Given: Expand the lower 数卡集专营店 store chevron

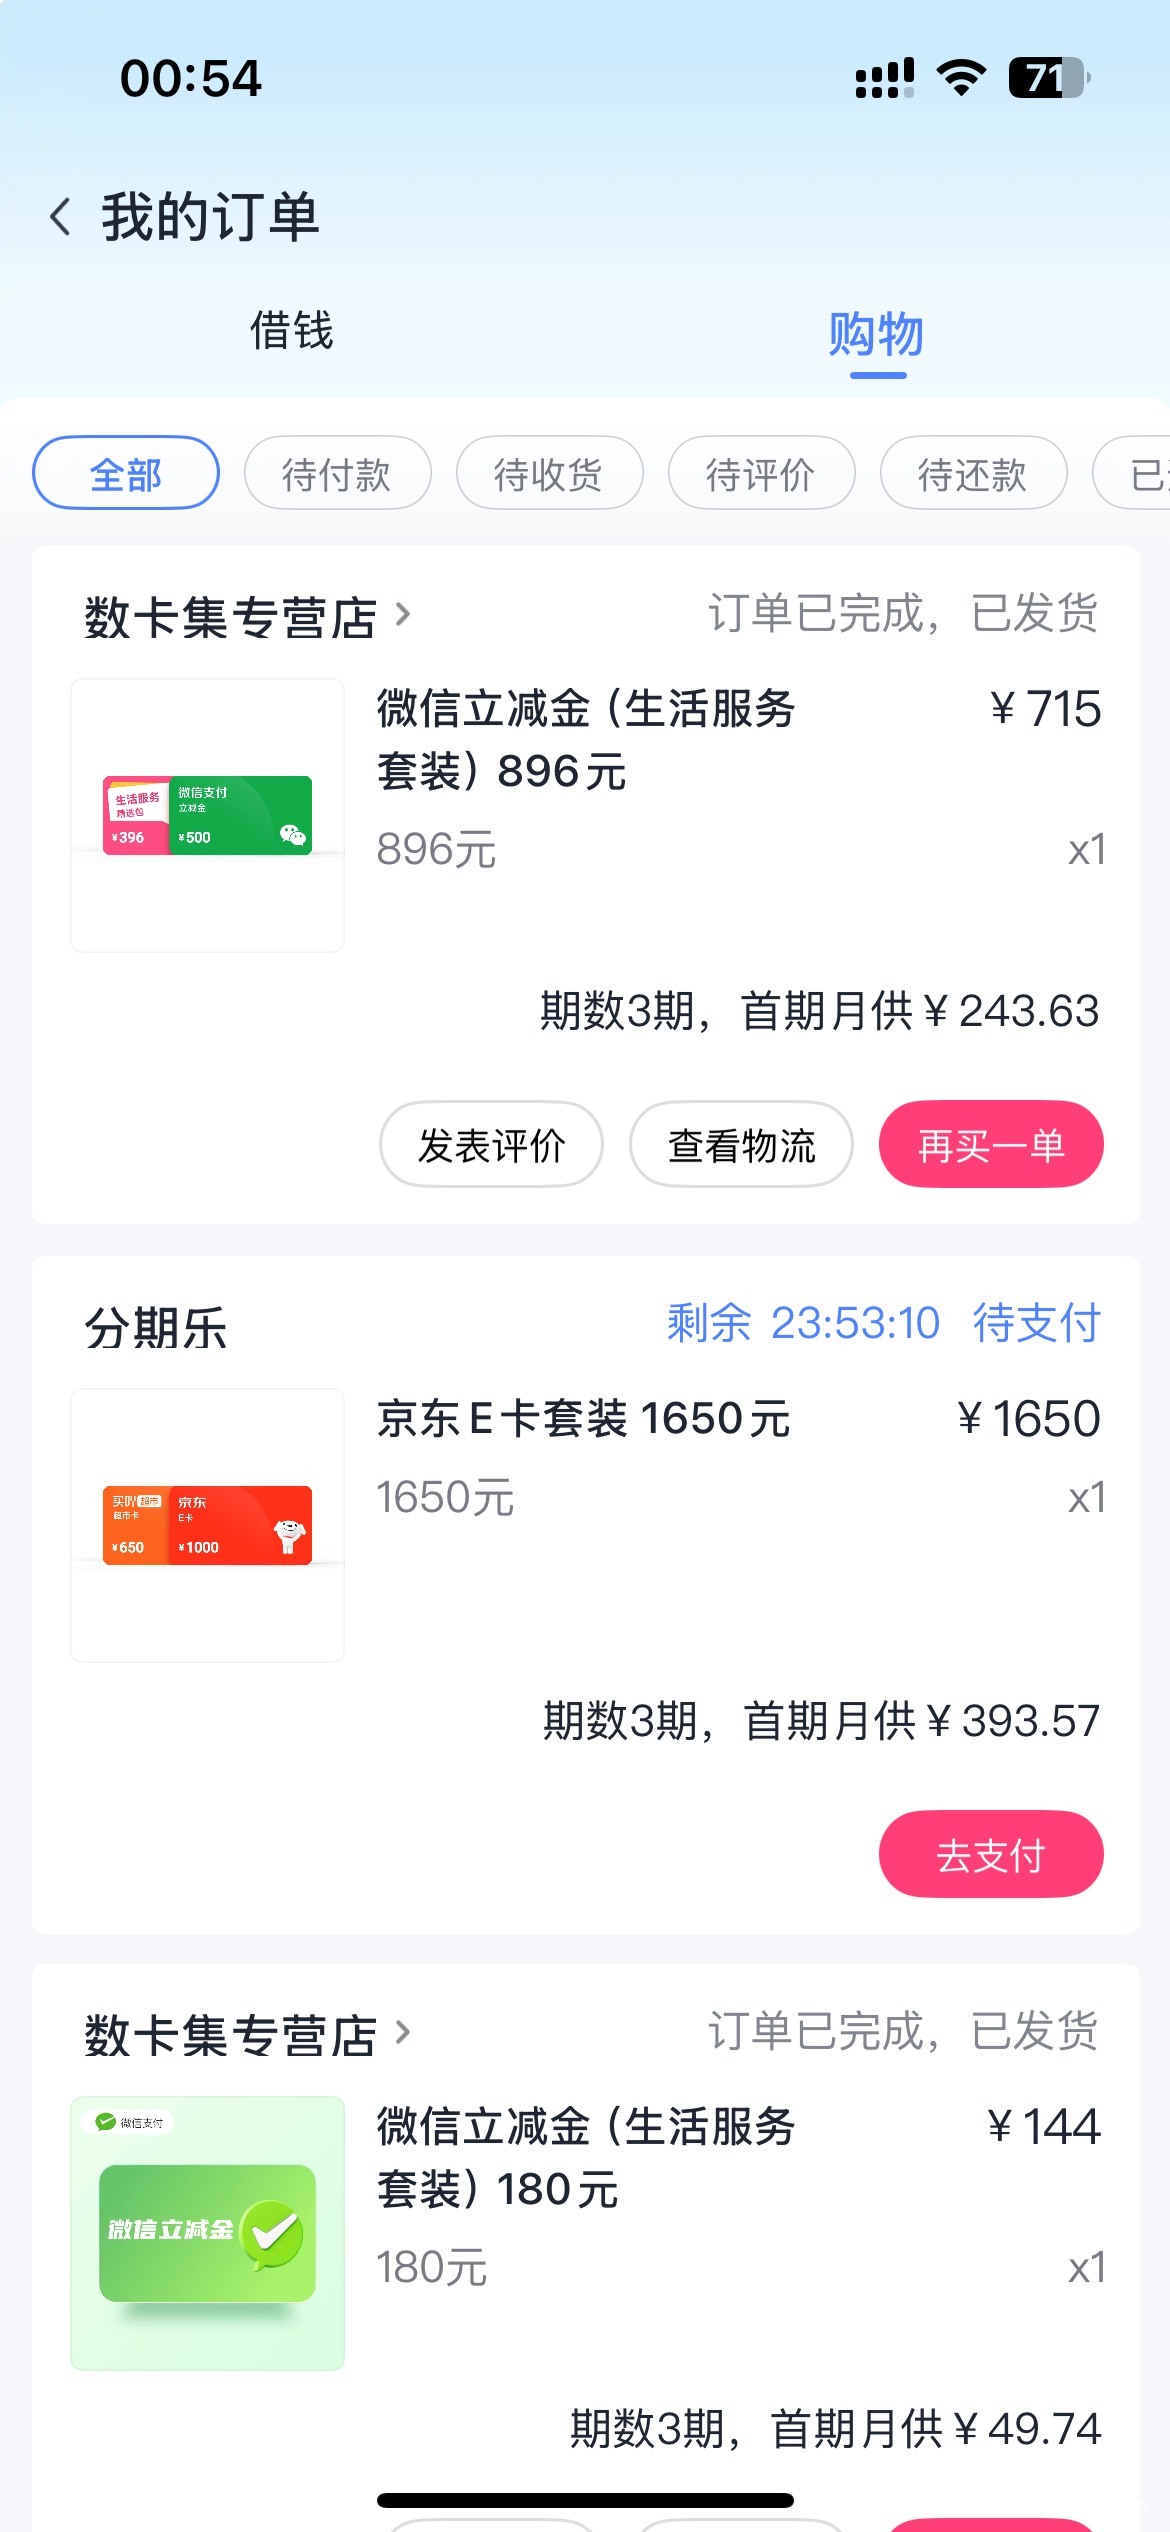Looking at the screenshot, I should pyautogui.click(x=403, y=2032).
